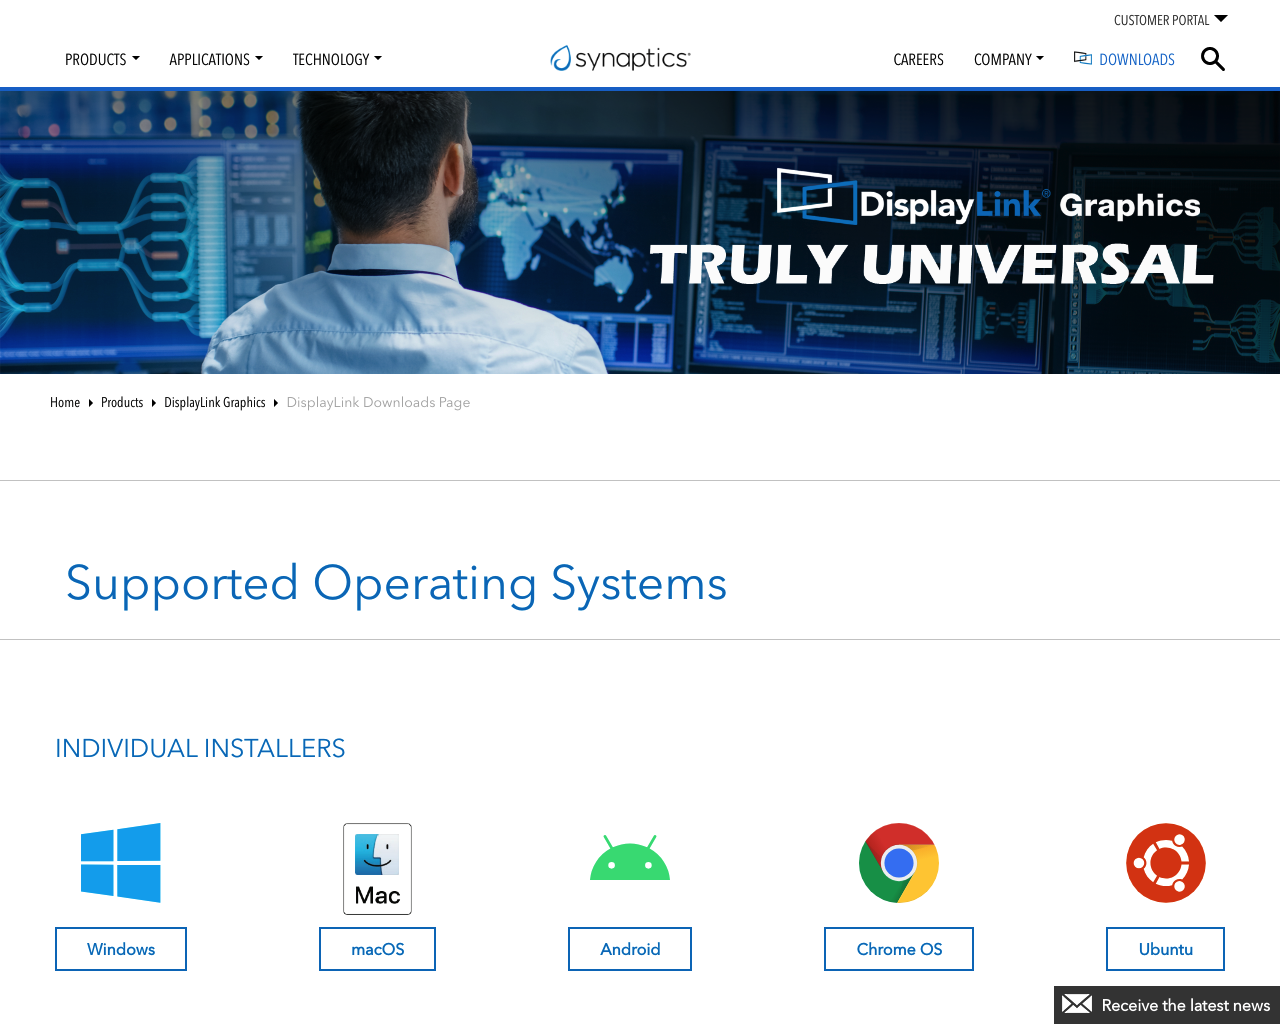1280x1024 pixels.
Task: Select the Ubuntu installer button
Action: click(x=1165, y=949)
